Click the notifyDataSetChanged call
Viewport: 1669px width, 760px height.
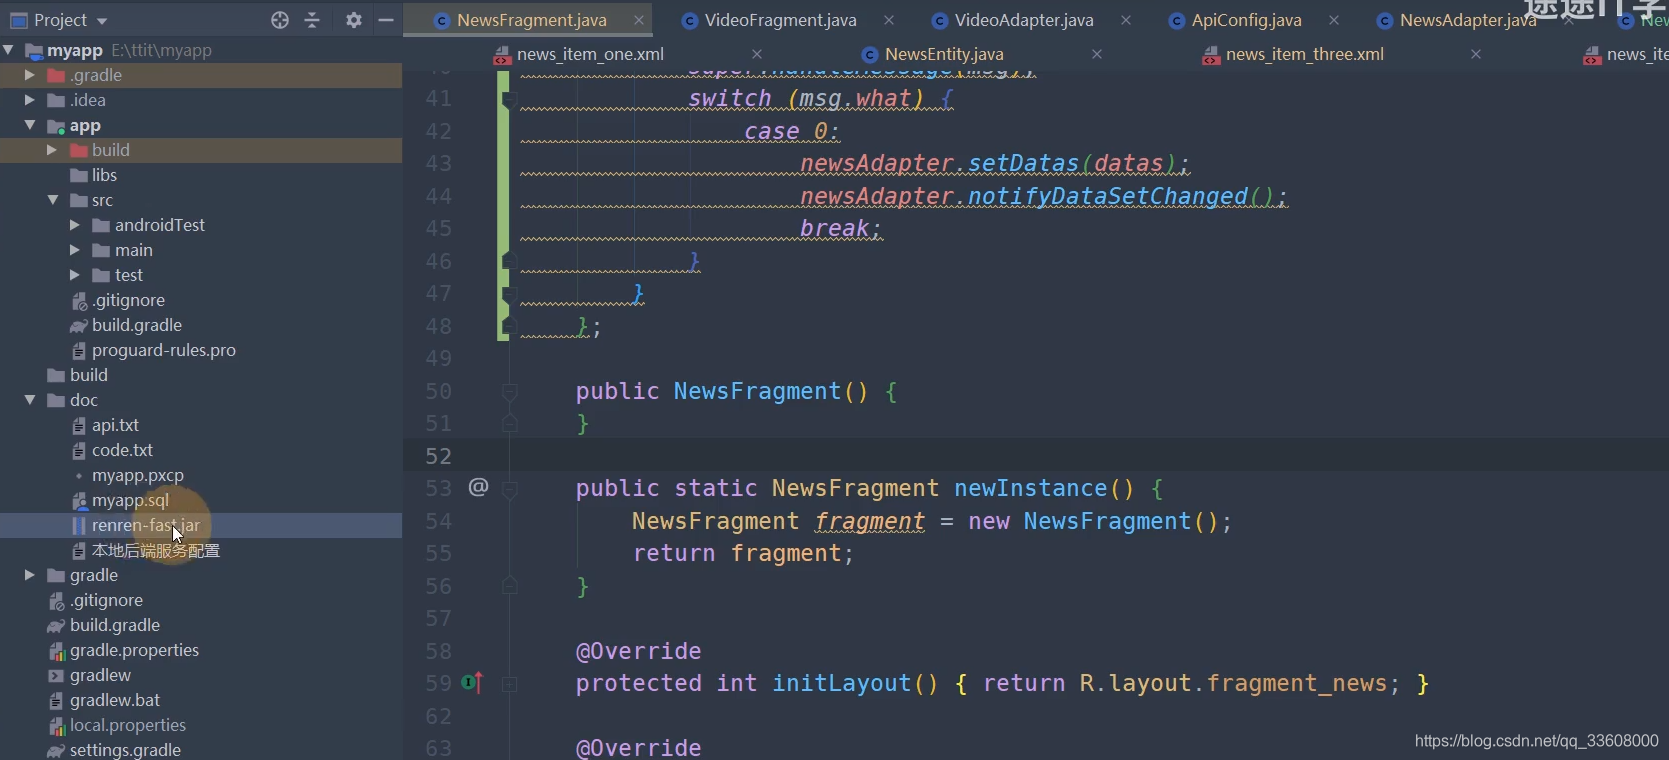coord(1108,196)
